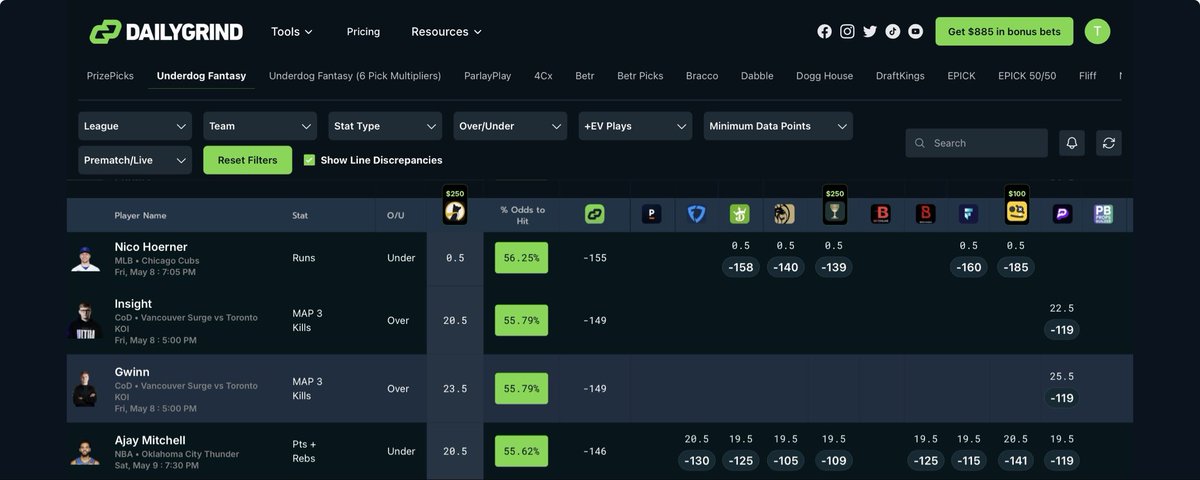This screenshot has height=480, width=1200.
Task: Click the Reset Filters button
Action: (x=248, y=160)
